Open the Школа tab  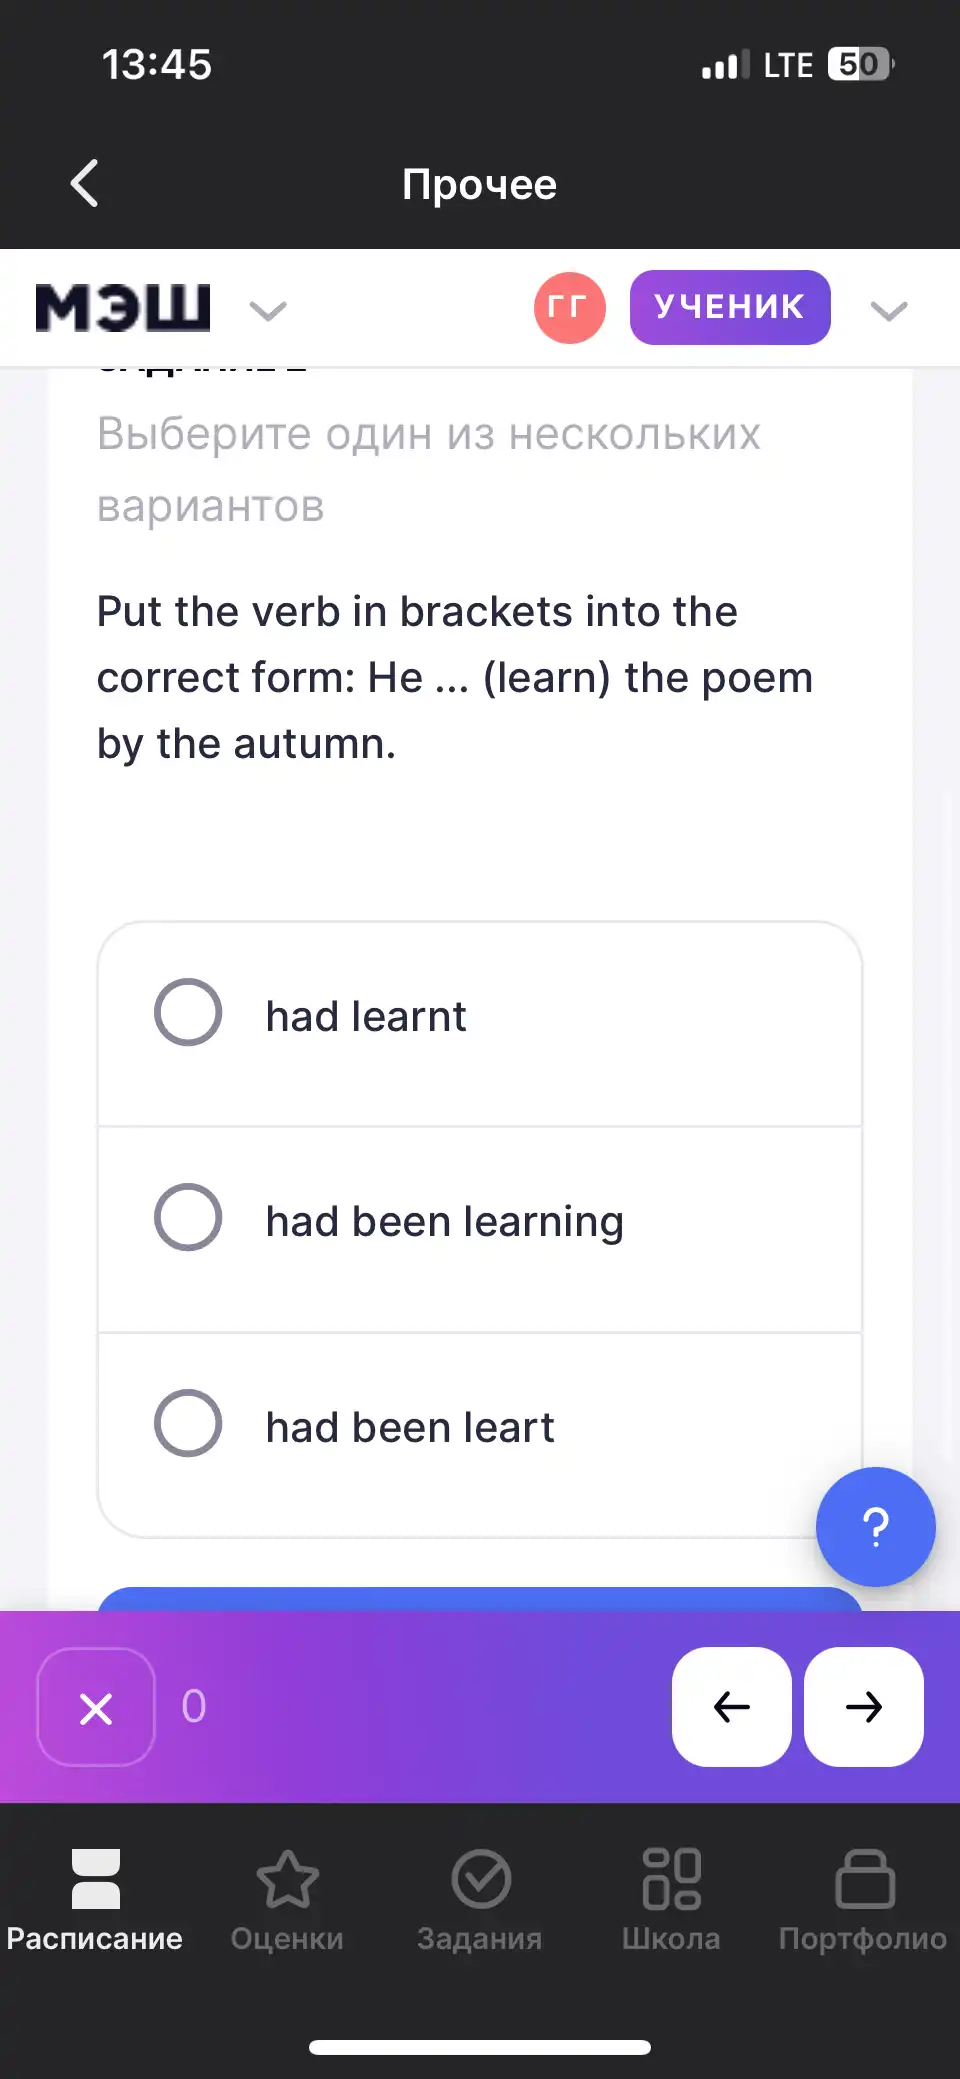tap(671, 1900)
